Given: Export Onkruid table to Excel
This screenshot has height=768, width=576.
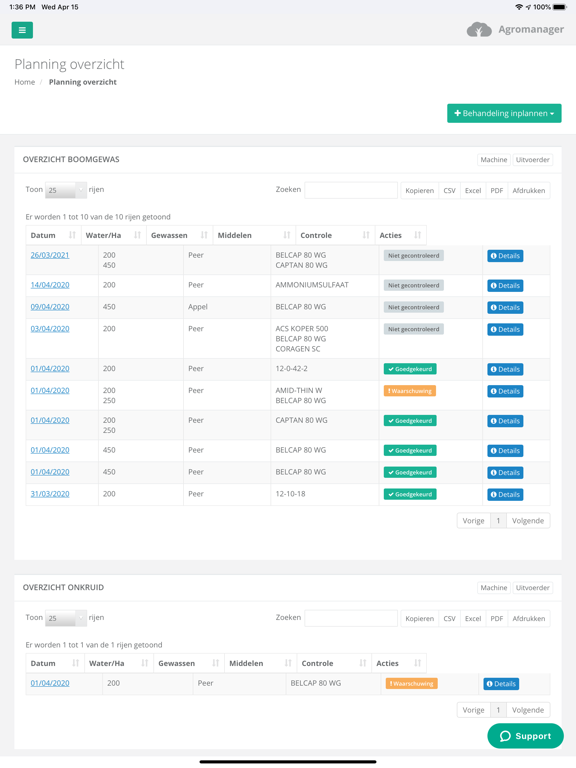Looking at the screenshot, I should click(x=473, y=619).
